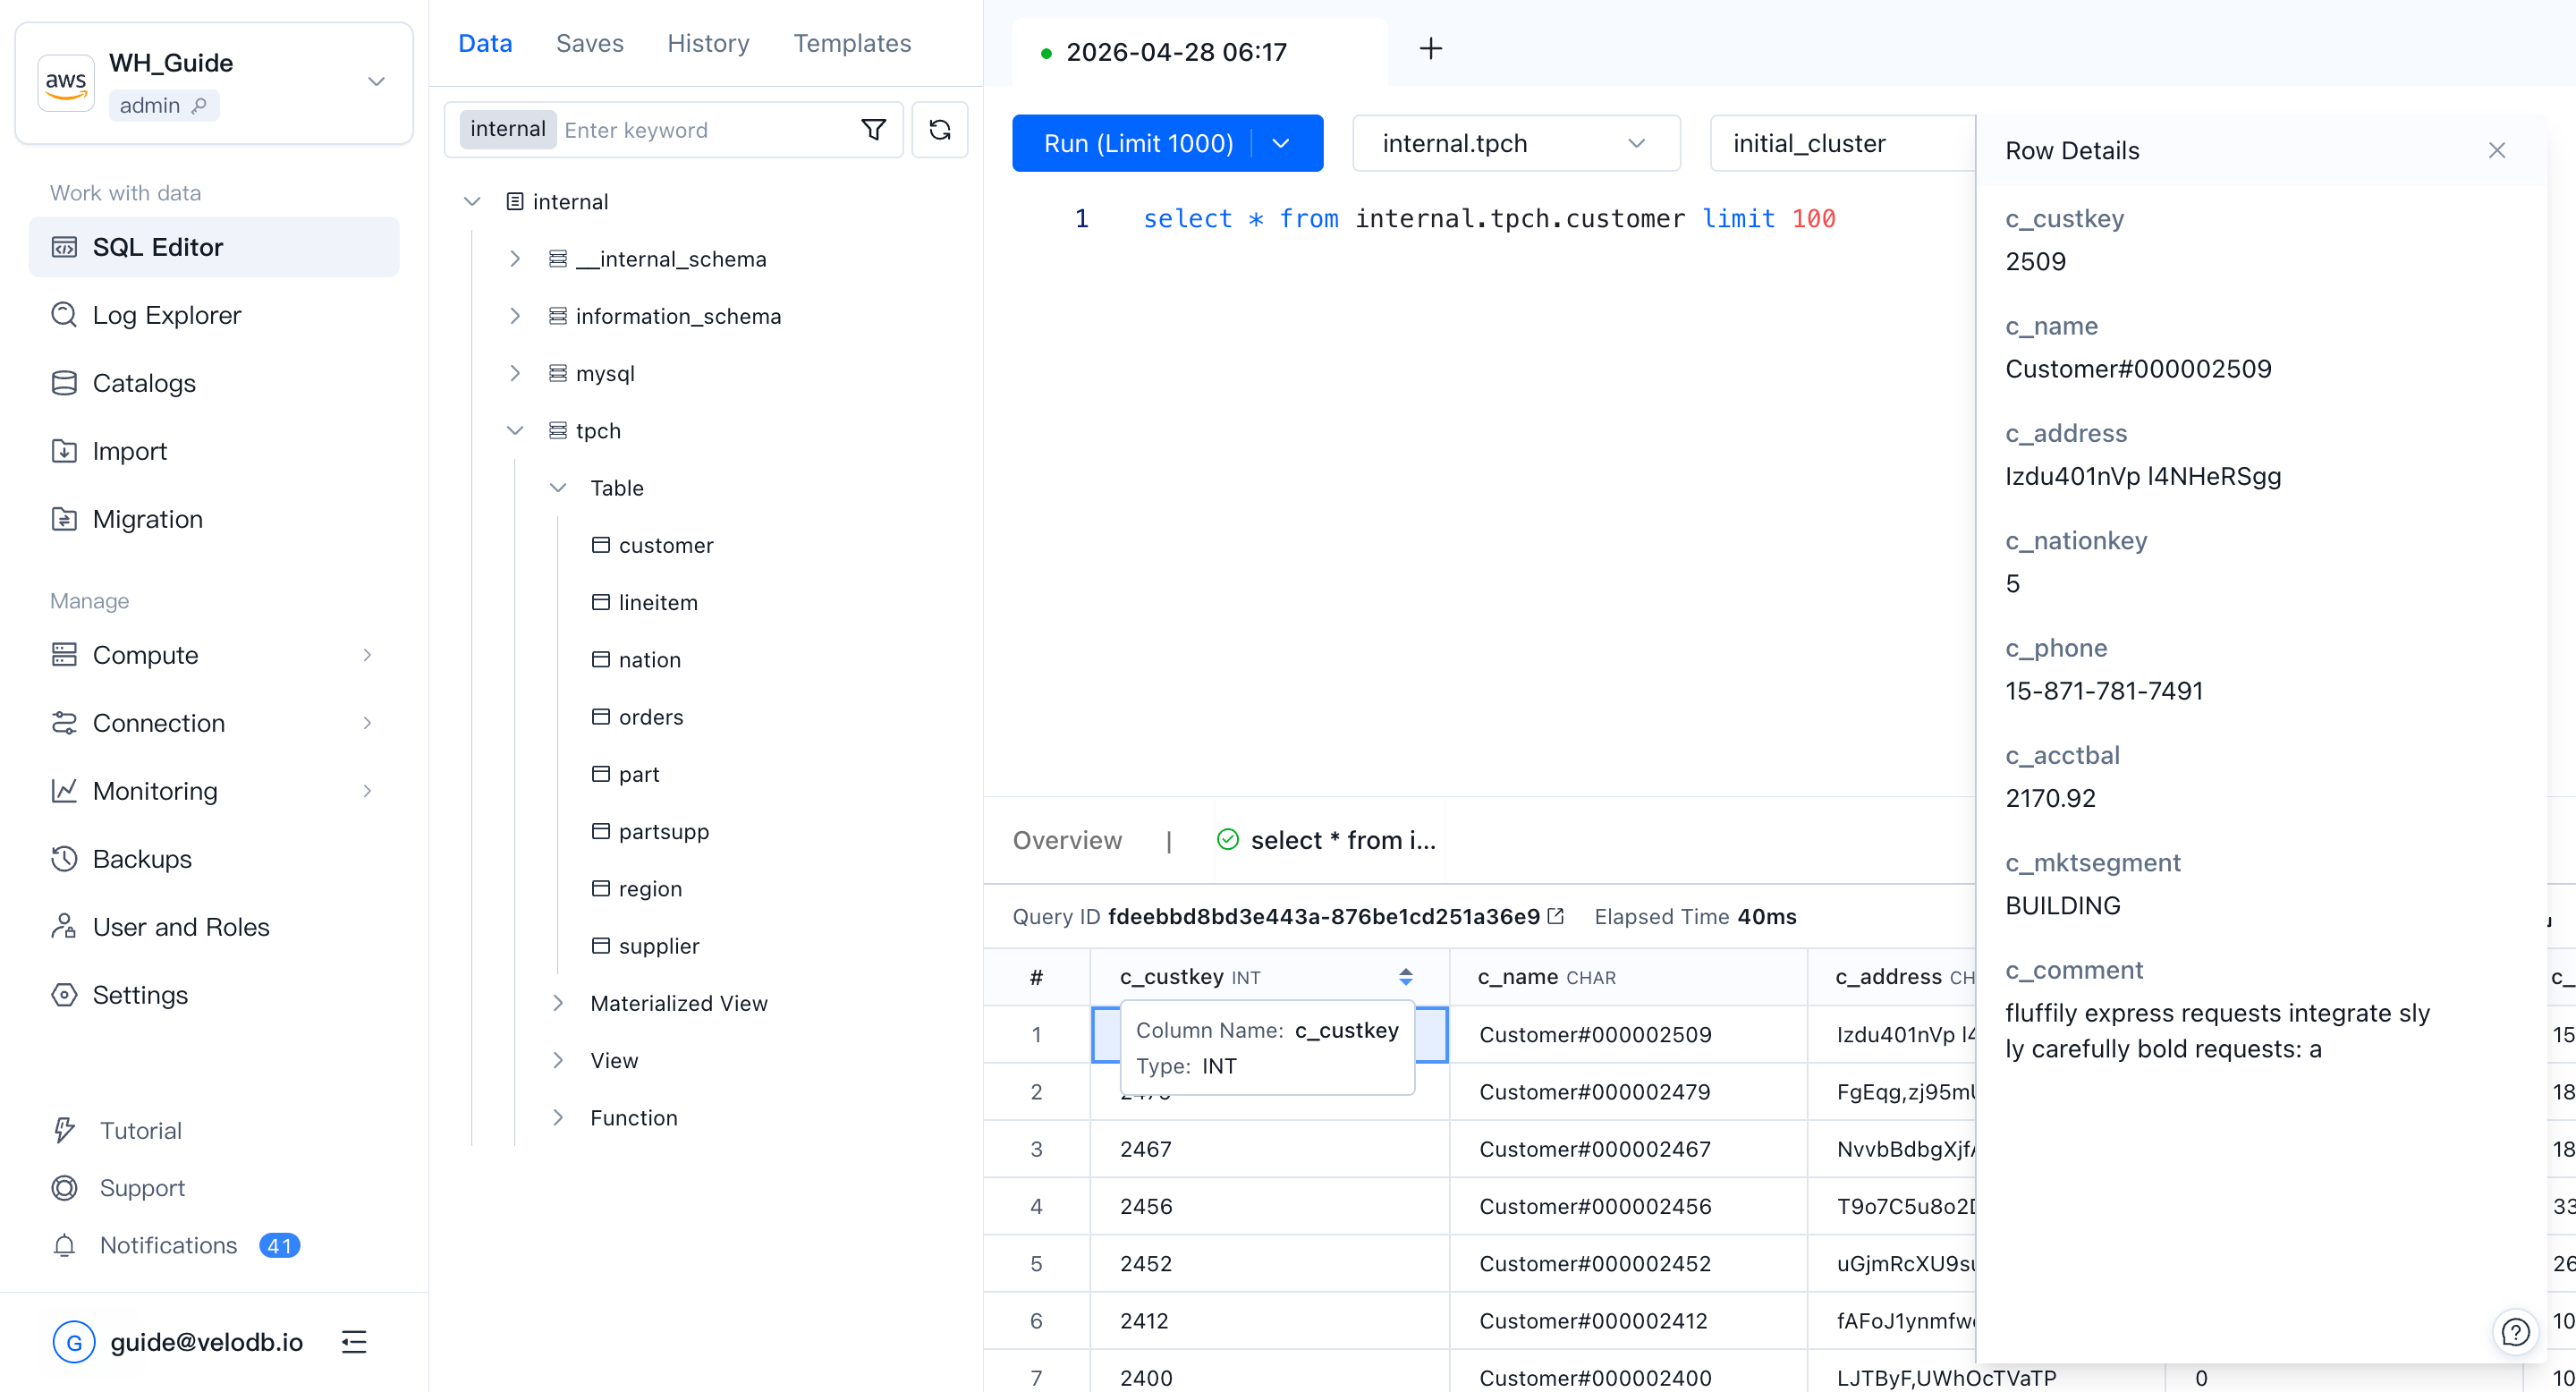This screenshot has height=1392, width=2576.
Task: Click the Enter keyword search field
Action: (700, 130)
